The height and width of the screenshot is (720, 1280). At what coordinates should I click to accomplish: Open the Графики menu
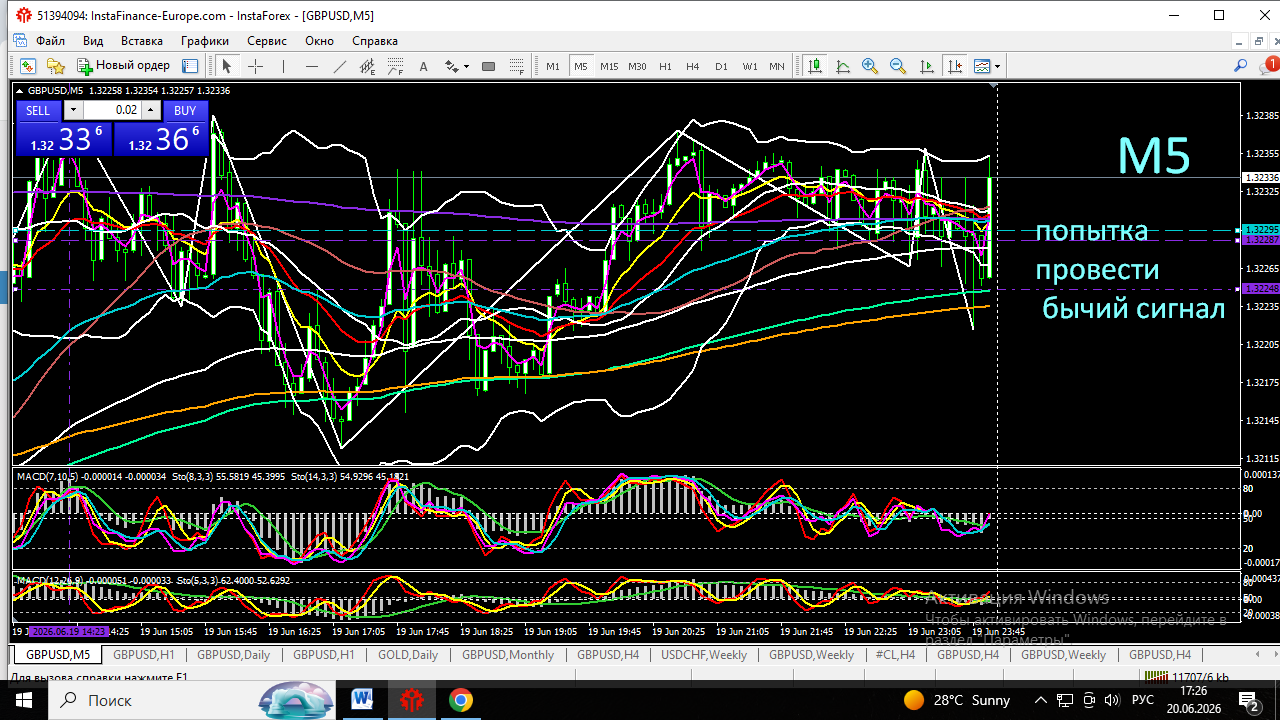pyautogui.click(x=205, y=41)
